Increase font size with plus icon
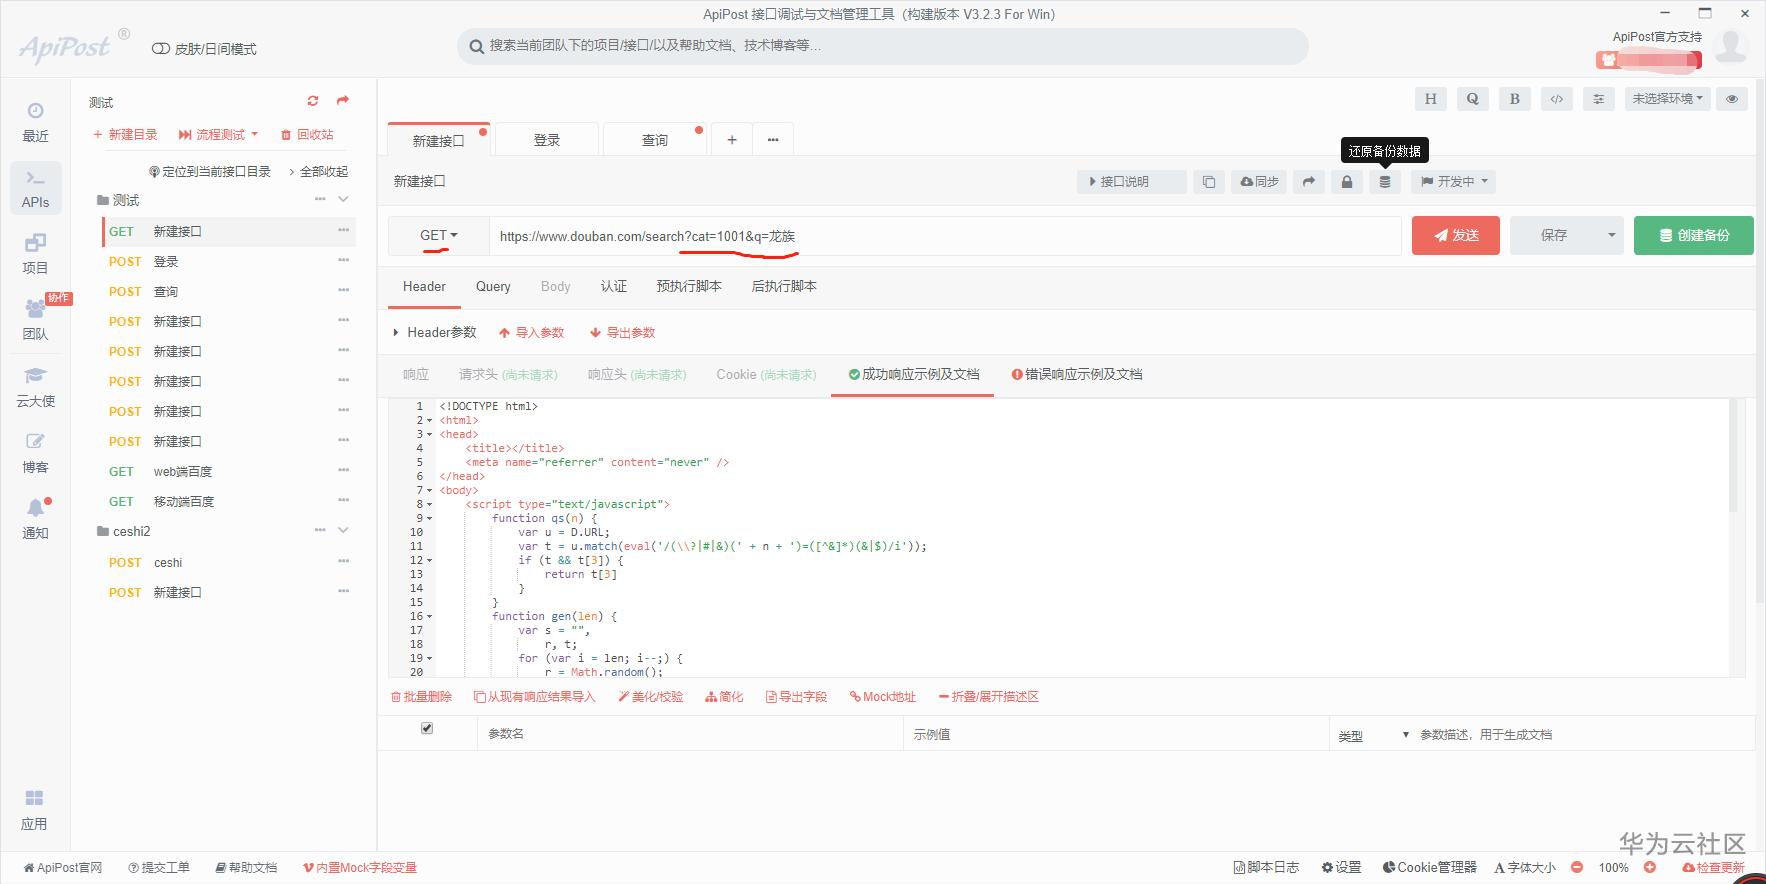The image size is (1766, 884). [x=1649, y=868]
